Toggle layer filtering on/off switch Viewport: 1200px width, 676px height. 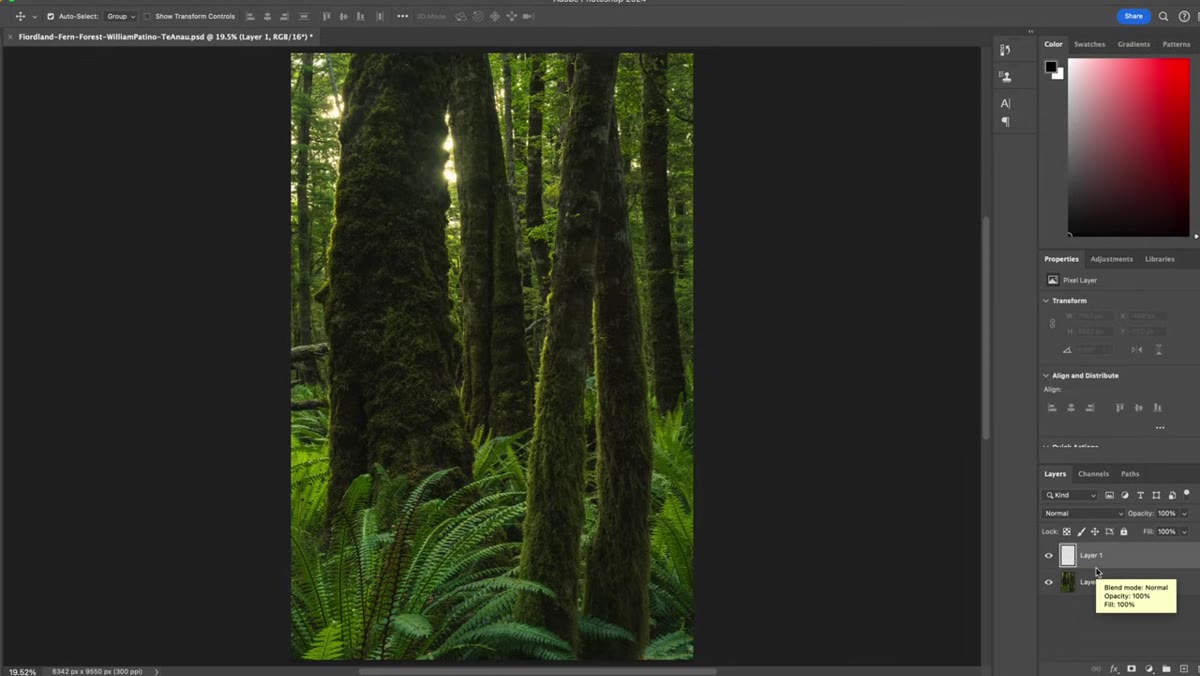coord(1187,493)
